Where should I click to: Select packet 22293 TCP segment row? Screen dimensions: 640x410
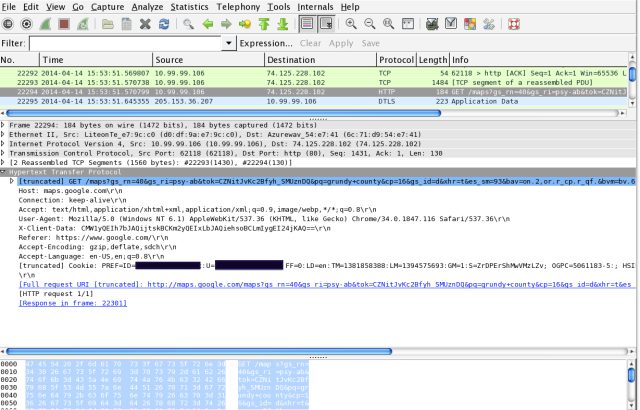click(313, 83)
